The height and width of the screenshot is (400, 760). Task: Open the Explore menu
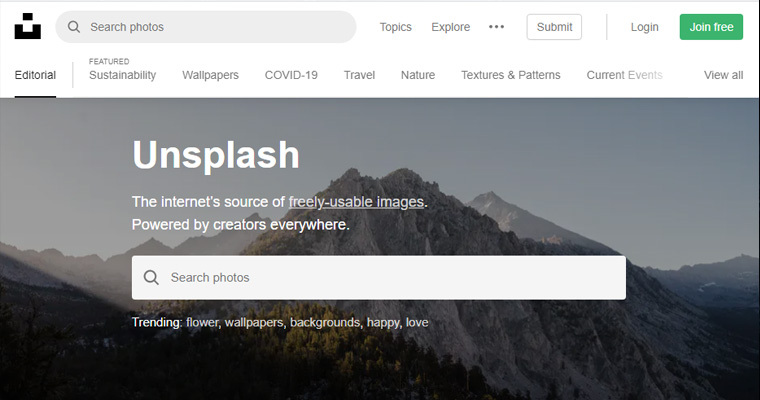(451, 27)
